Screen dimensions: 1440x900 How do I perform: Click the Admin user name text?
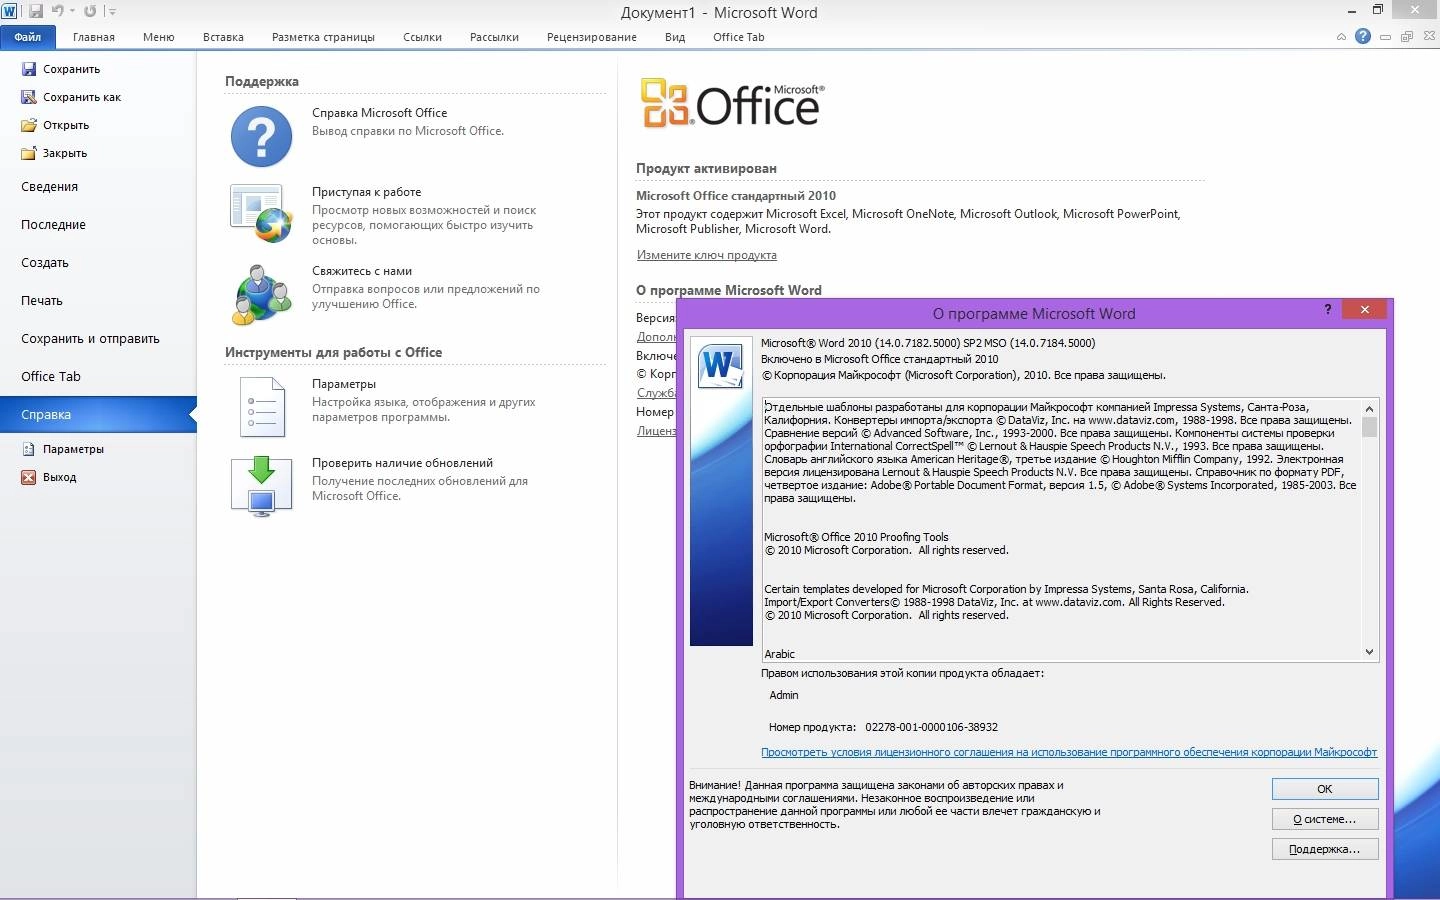(784, 695)
